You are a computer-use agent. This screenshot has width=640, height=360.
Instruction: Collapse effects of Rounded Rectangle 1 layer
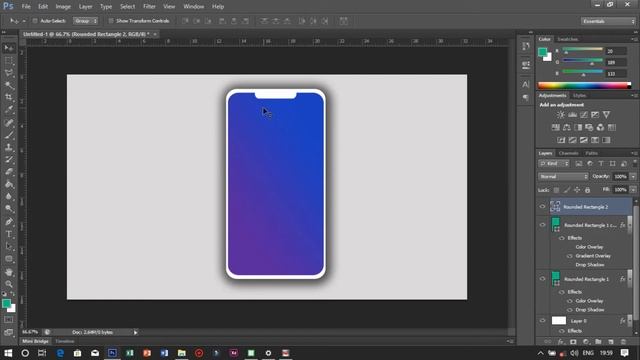tap(629, 279)
